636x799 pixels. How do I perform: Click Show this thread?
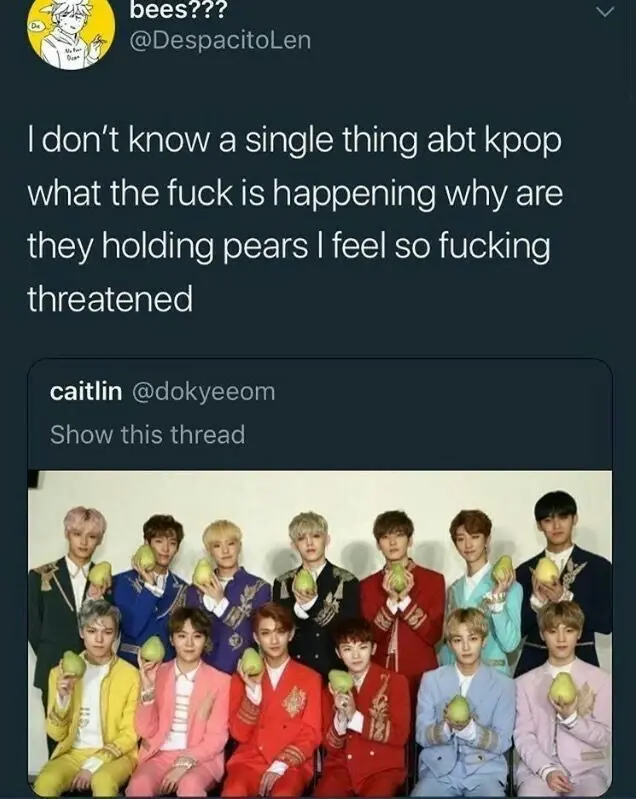click(147, 435)
